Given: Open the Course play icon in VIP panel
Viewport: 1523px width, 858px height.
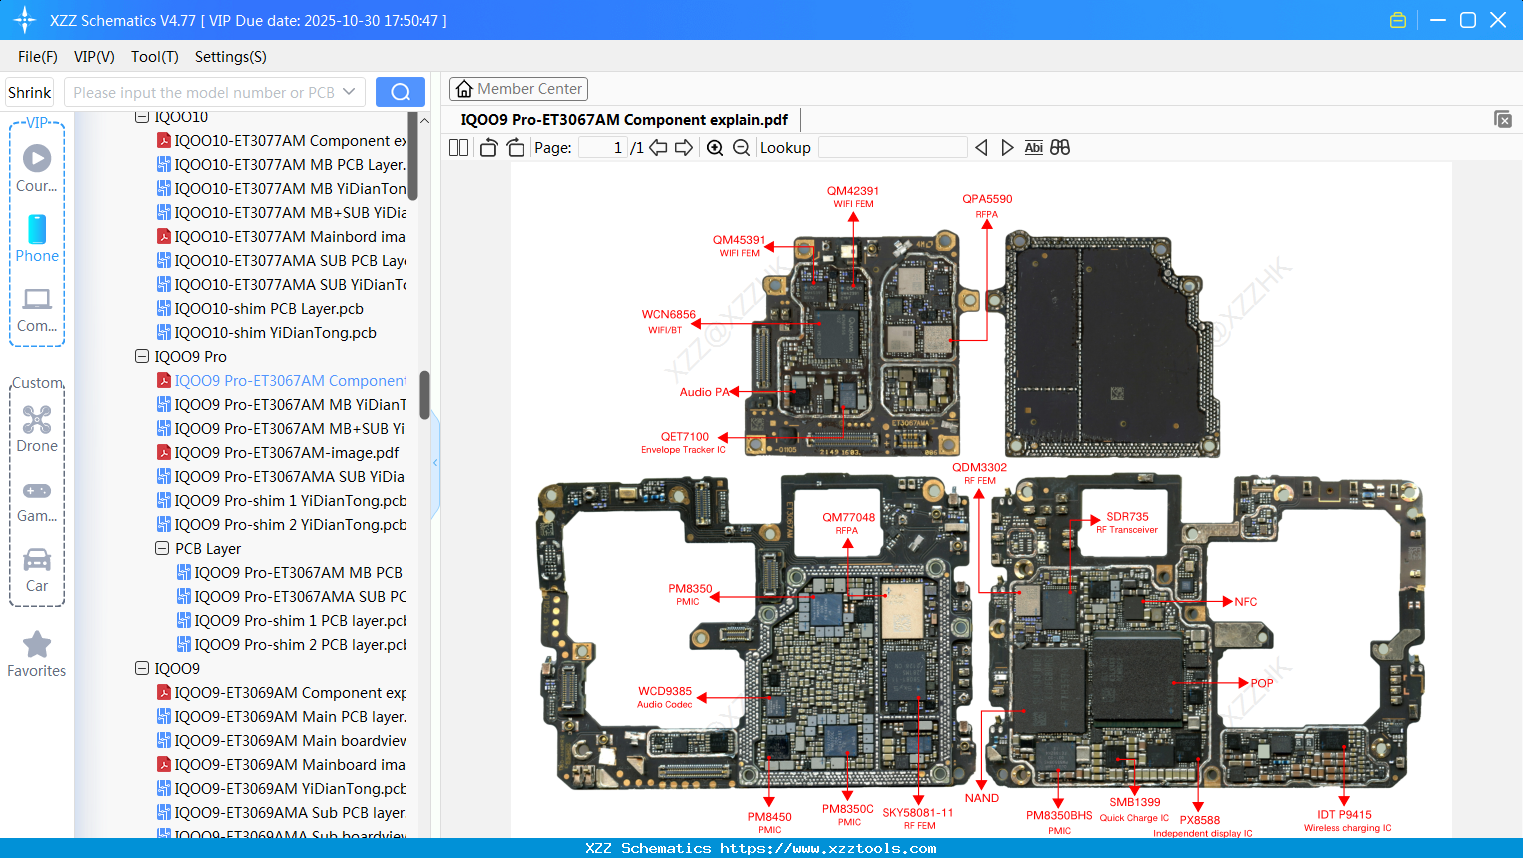Looking at the screenshot, I should [x=37, y=158].
